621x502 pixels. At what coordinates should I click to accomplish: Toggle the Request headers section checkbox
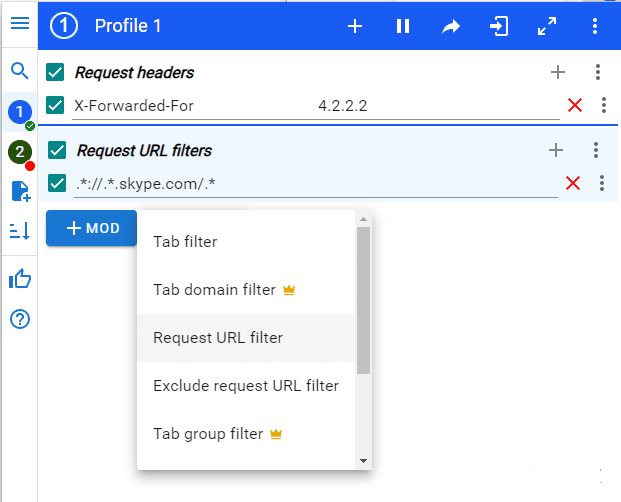coord(56,72)
